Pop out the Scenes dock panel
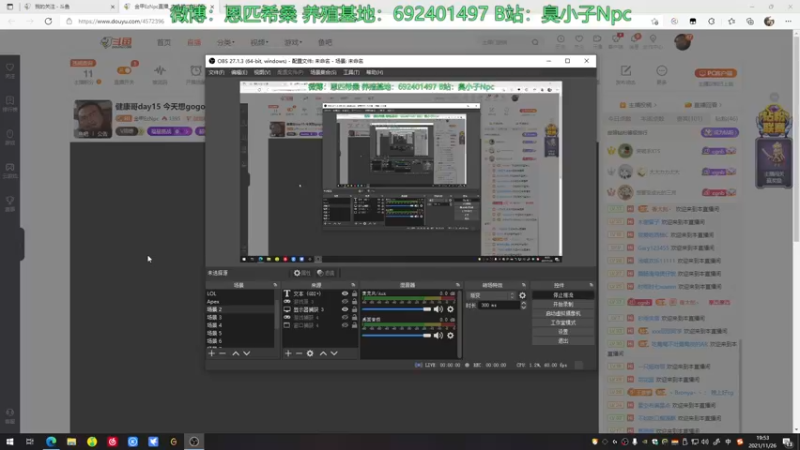 point(276,285)
